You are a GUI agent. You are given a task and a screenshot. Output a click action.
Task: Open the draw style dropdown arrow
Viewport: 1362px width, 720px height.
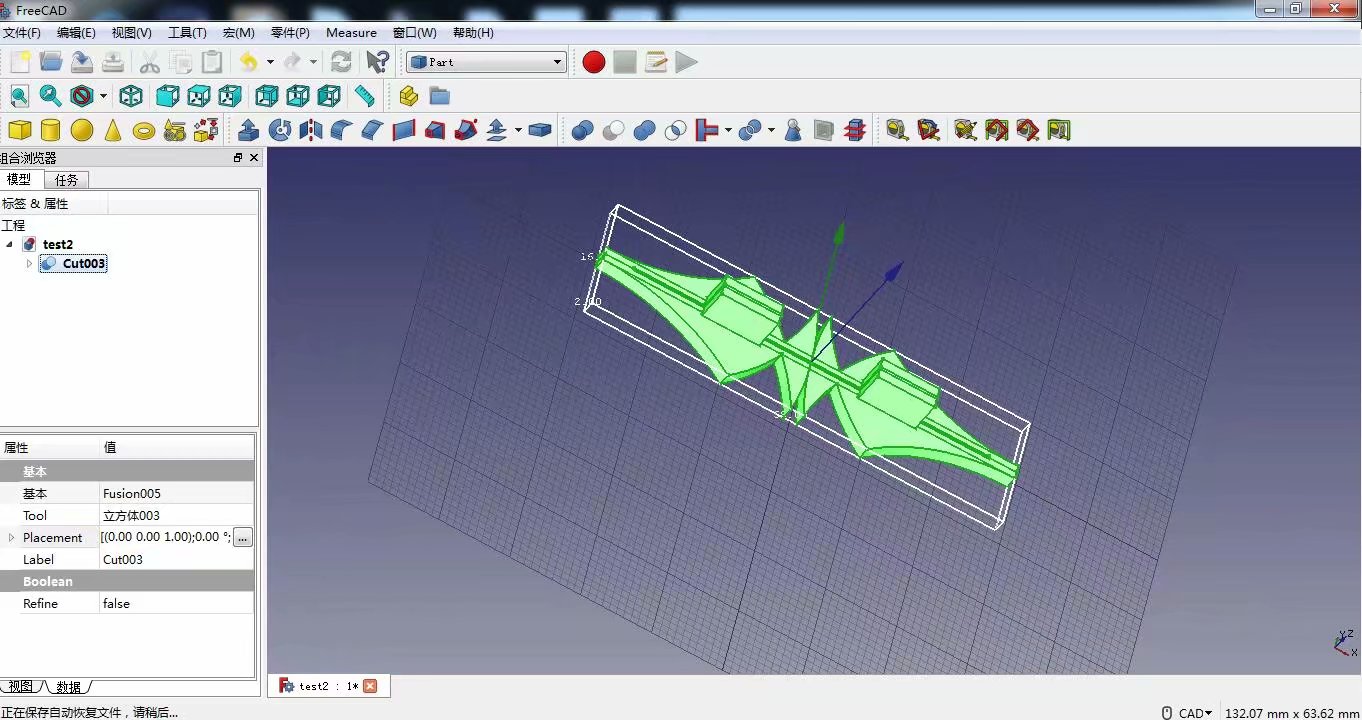103,96
